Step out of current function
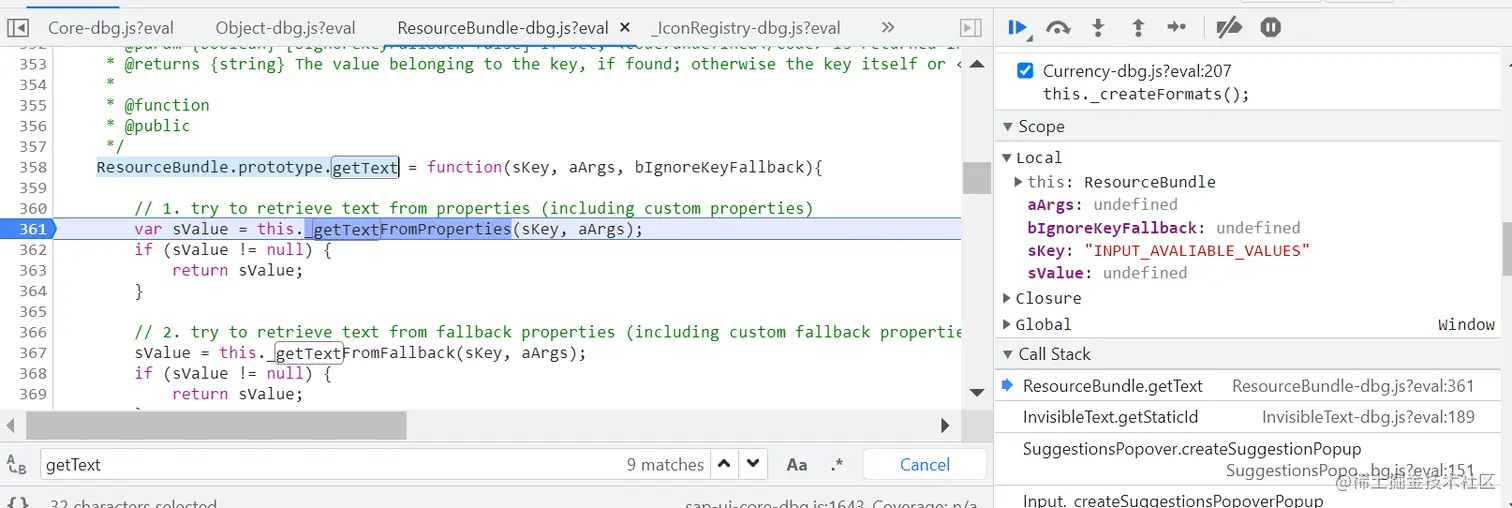The width and height of the screenshot is (1512, 508). 1137,28
